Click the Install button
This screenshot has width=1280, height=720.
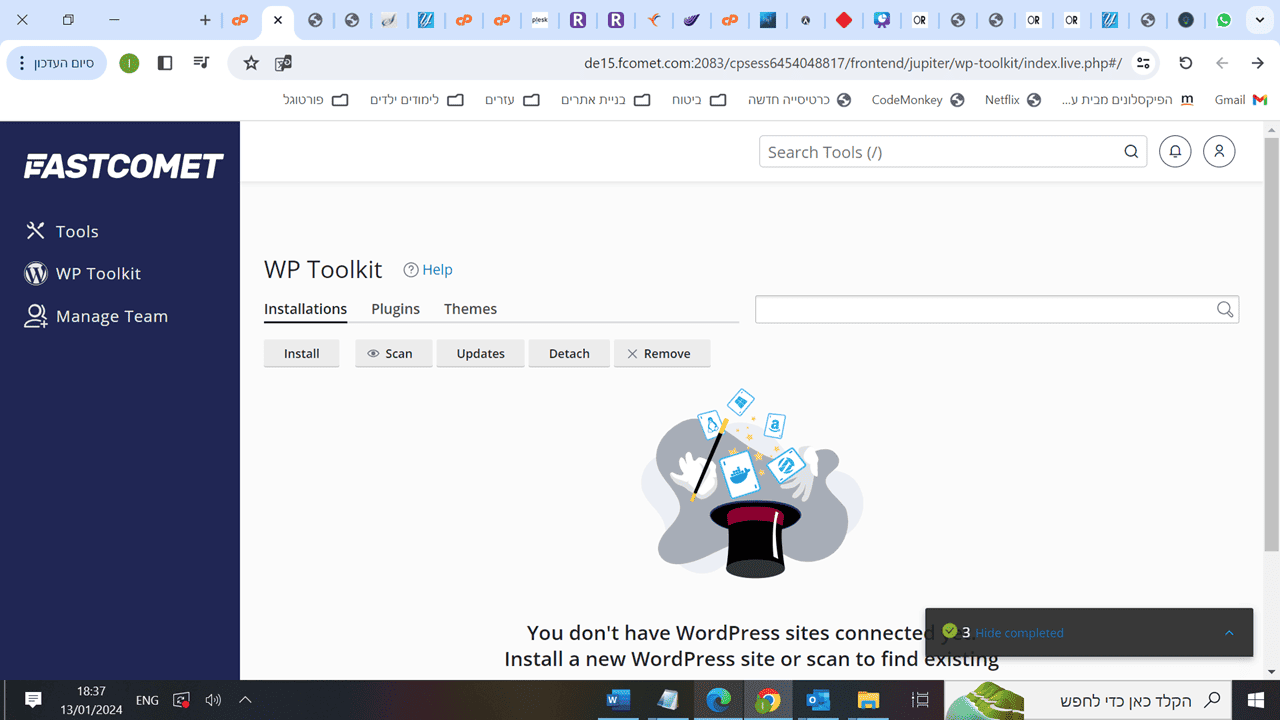pos(302,353)
